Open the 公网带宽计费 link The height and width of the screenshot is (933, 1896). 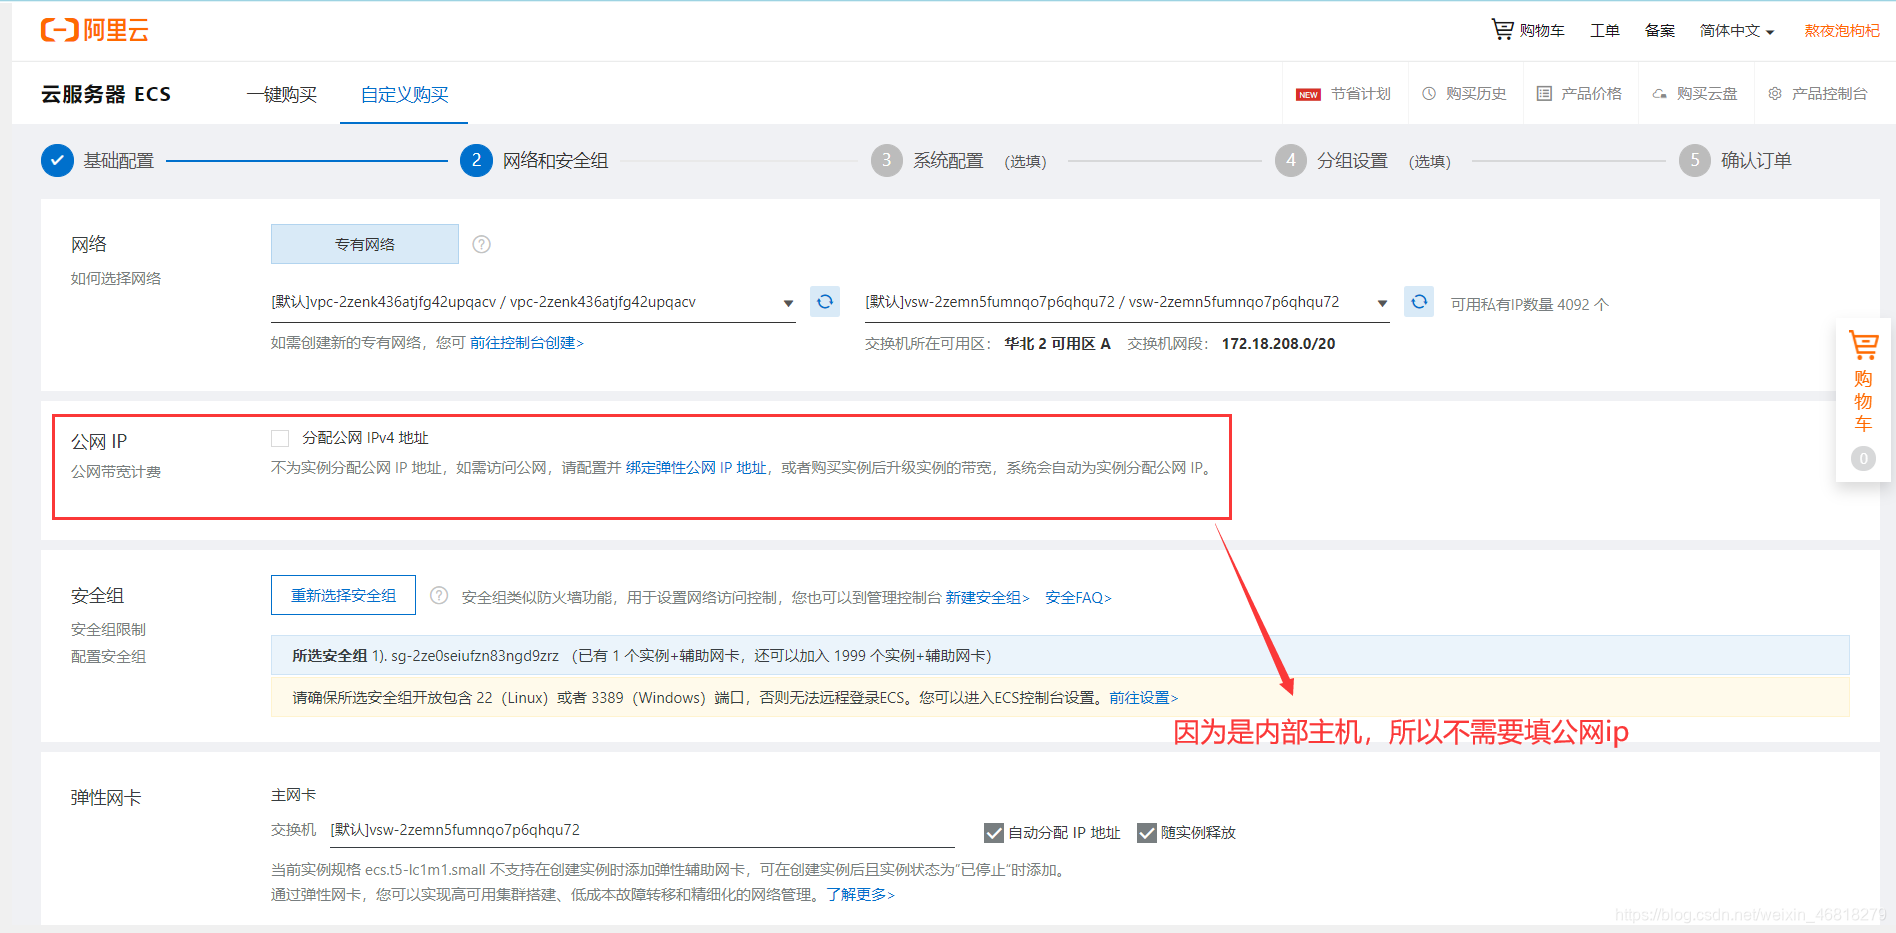[x=116, y=472]
